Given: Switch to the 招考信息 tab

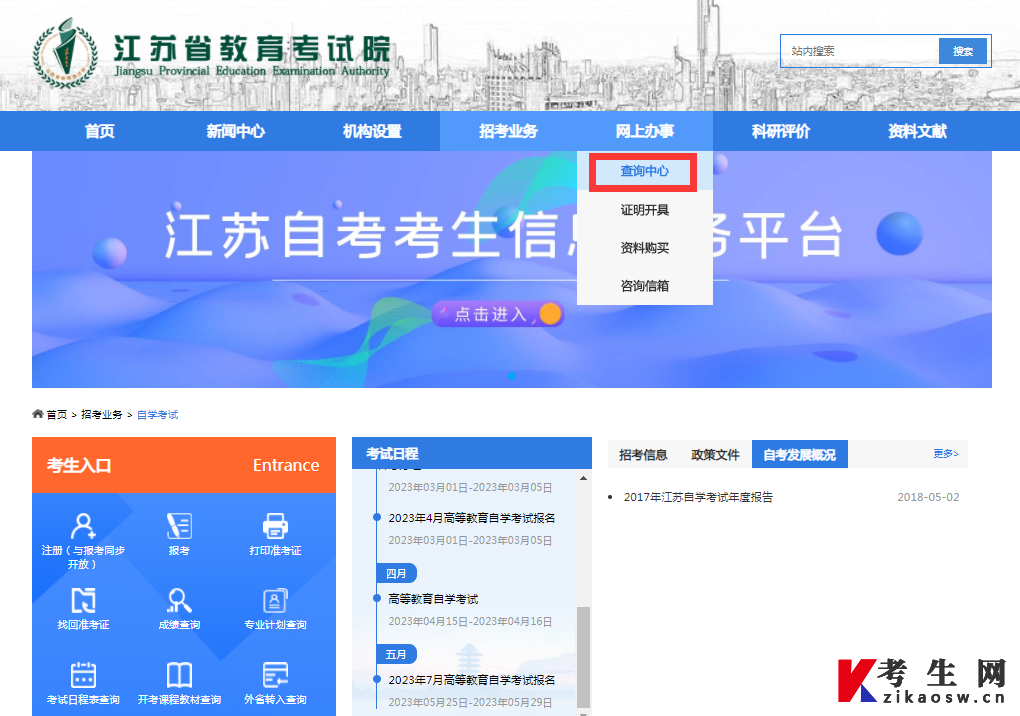Looking at the screenshot, I should pos(643,455).
